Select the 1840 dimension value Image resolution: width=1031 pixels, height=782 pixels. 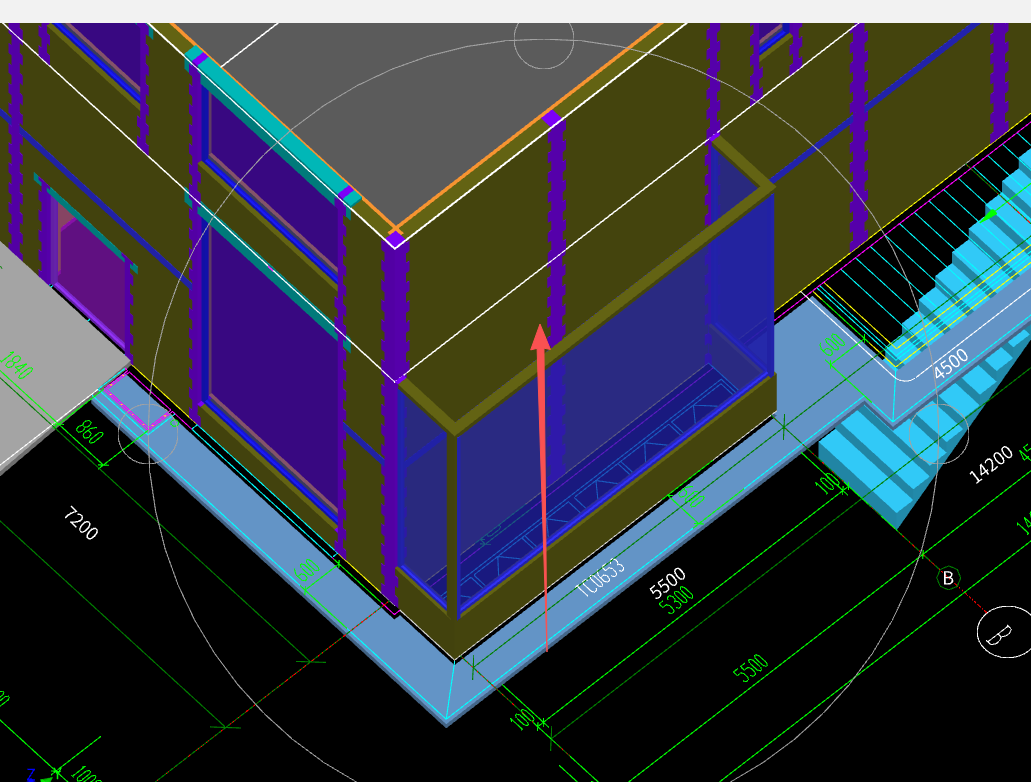coord(16,365)
